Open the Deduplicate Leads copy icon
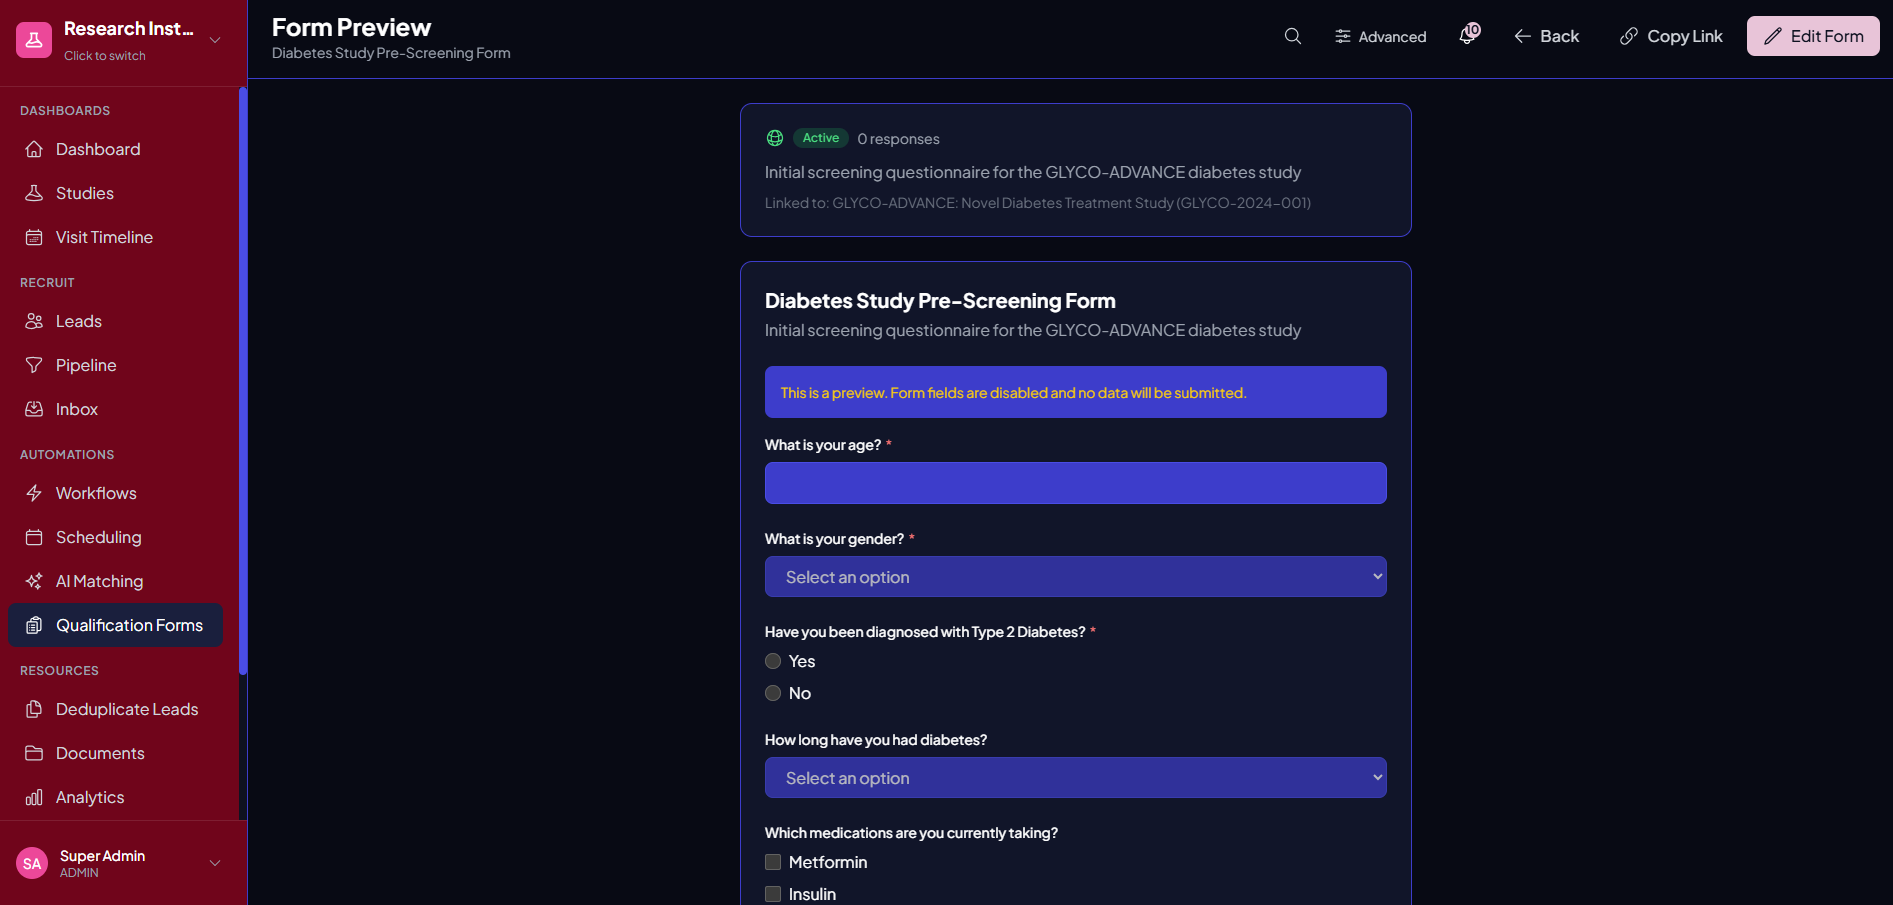The image size is (1893, 905). pos(34,709)
